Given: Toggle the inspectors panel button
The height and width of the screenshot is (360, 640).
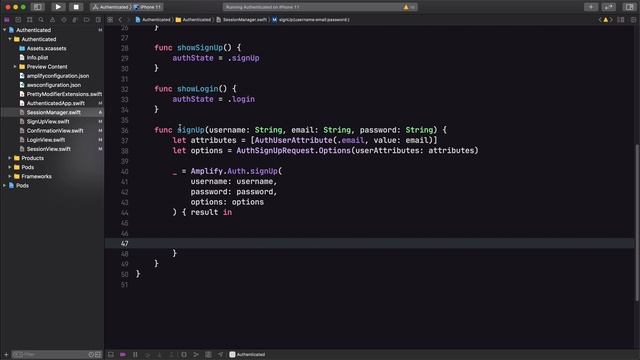Looking at the screenshot, I should pos(629,7).
